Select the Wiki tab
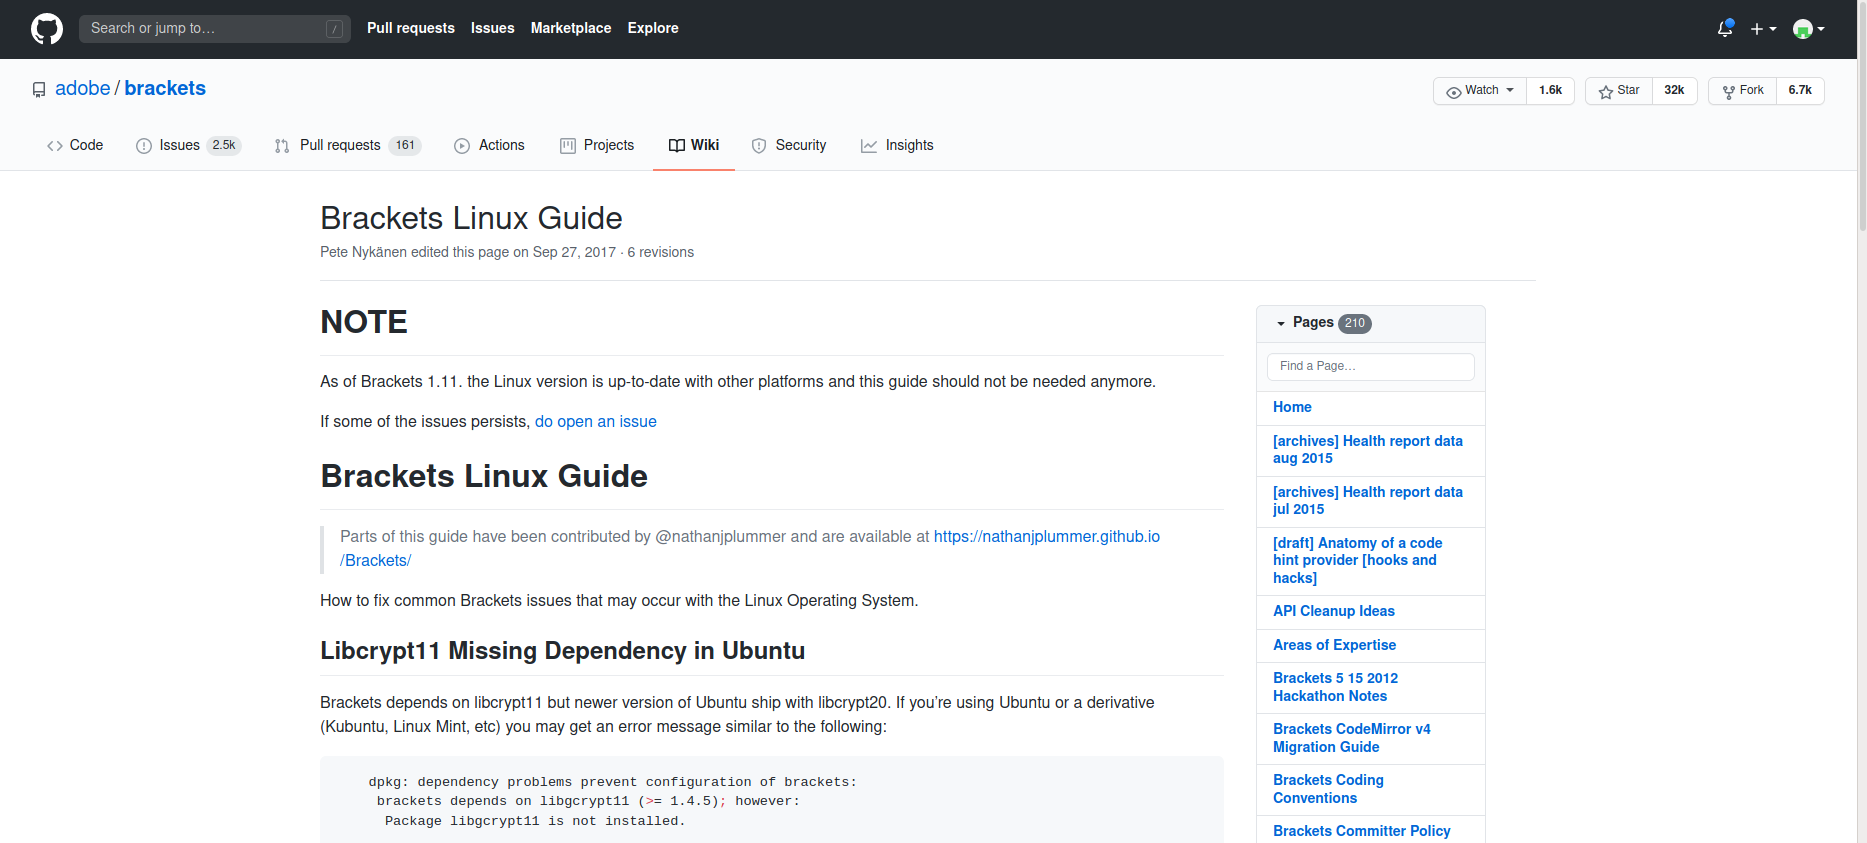The image size is (1867, 843). (x=694, y=146)
